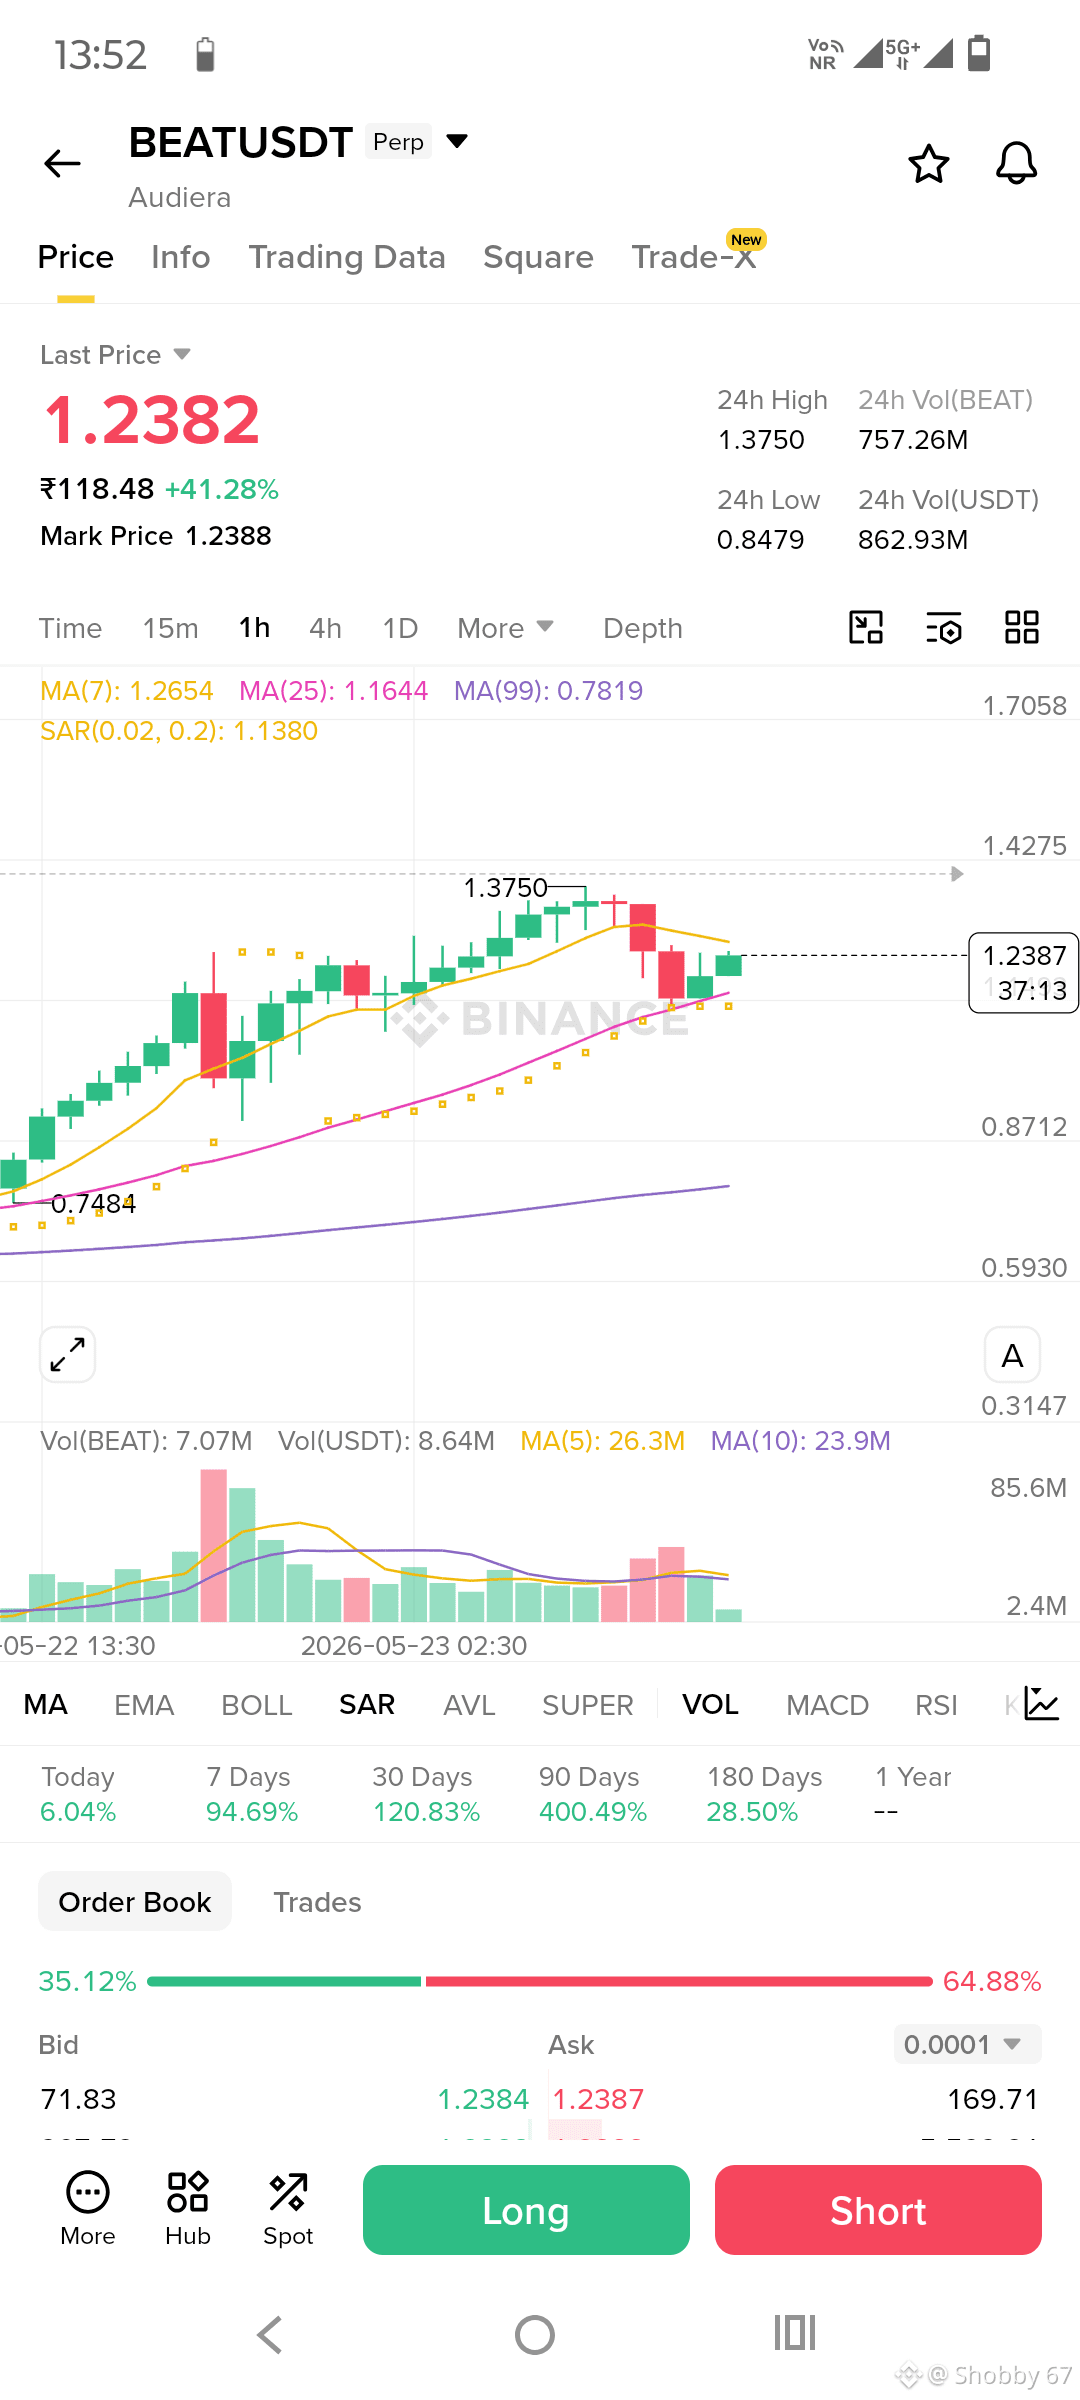The width and height of the screenshot is (1080, 2400).
Task: Open the BEATUSDT pair selector dropdown
Action: (457, 141)
